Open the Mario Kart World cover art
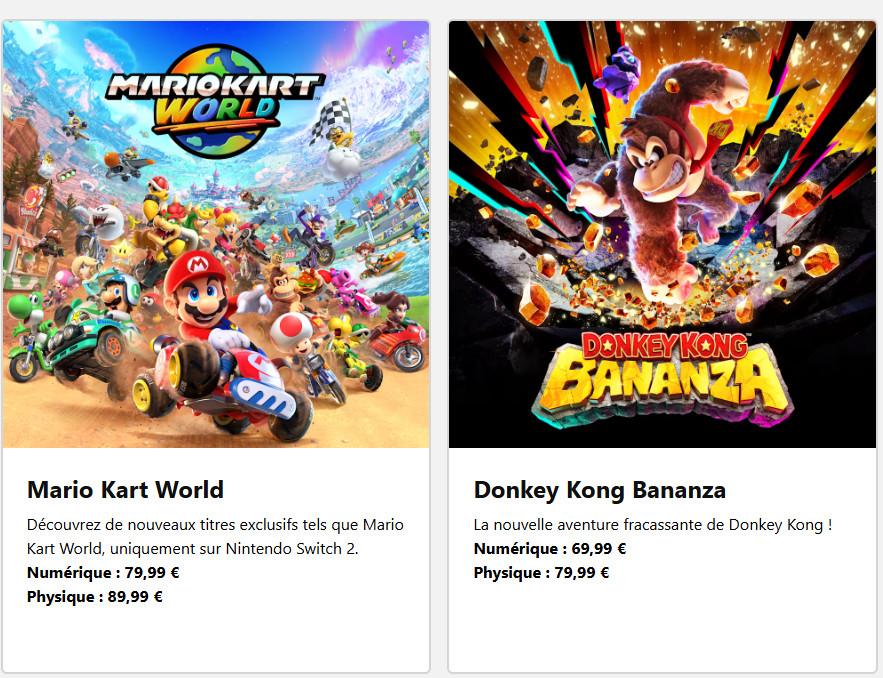Viewport: 883px width, 678px height. (x=216, y=234)
